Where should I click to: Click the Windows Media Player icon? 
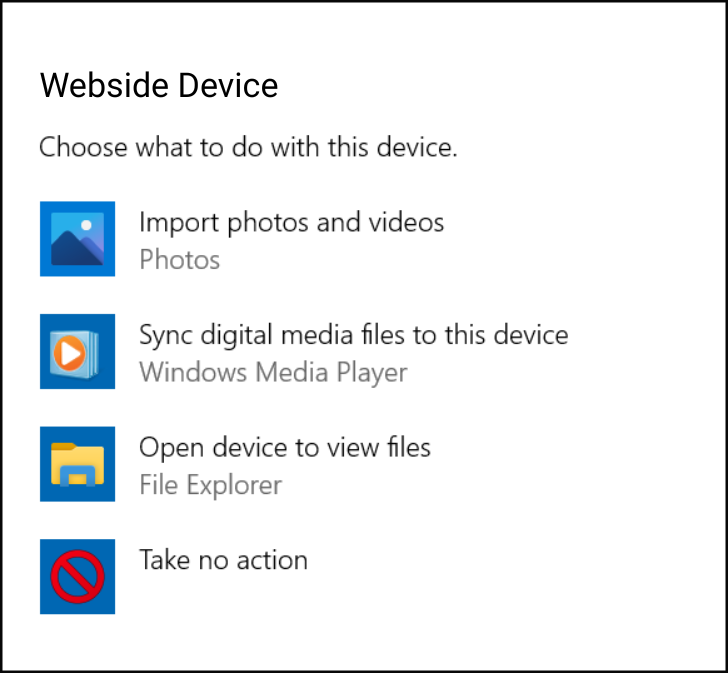(x=77, y=352)
